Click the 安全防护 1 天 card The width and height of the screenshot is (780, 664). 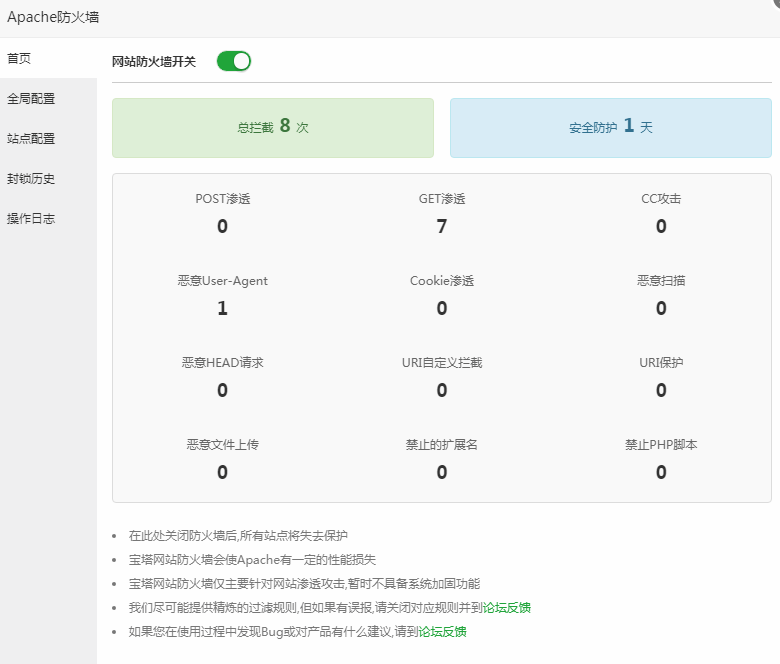tap(611, 128)
